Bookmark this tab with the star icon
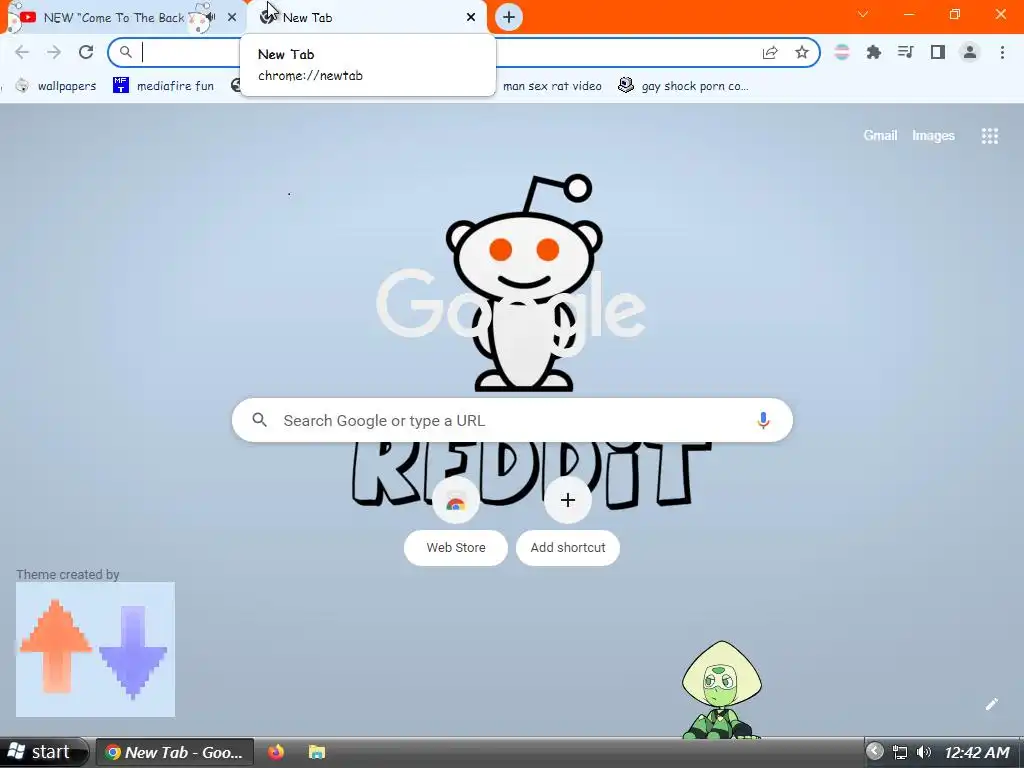The height and width of the screenshot is (768, 1024). [801, 52]
